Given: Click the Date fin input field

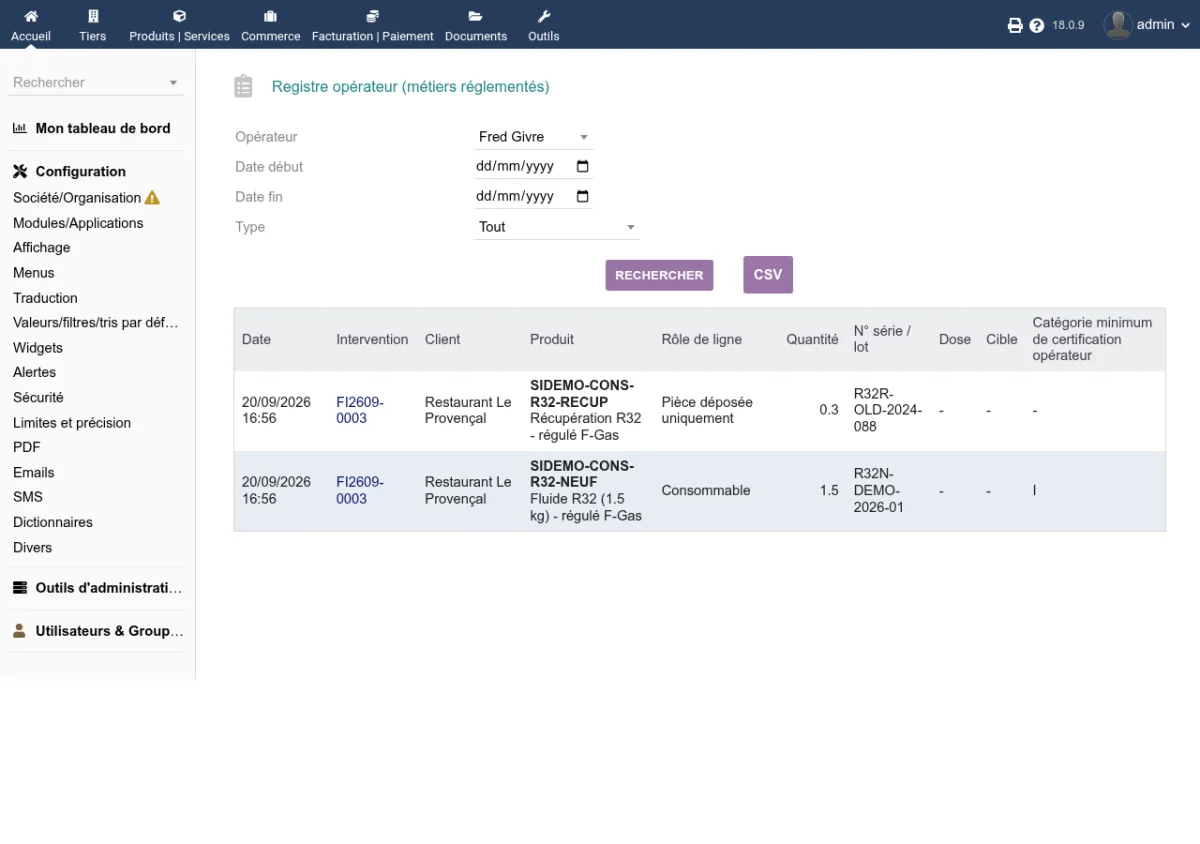Looking at the screenshot, I should [x=533, y=197].
